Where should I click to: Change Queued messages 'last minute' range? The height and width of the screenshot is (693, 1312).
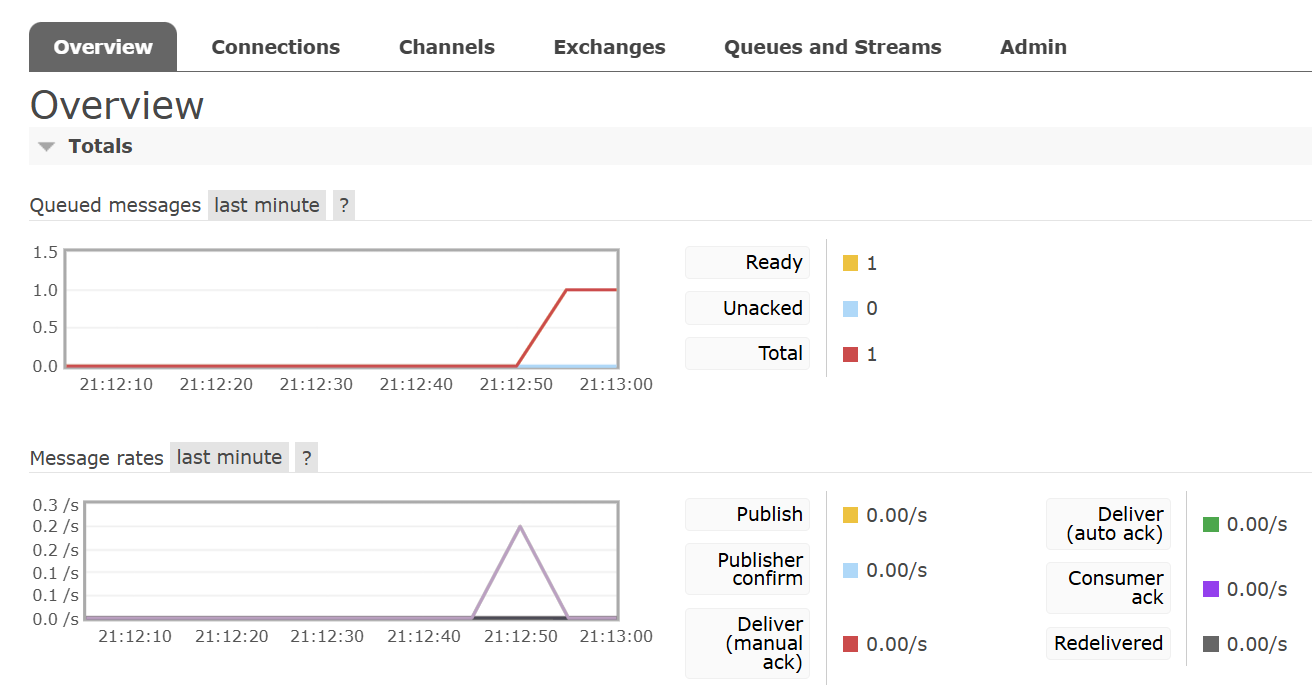[x=267, y=205]
